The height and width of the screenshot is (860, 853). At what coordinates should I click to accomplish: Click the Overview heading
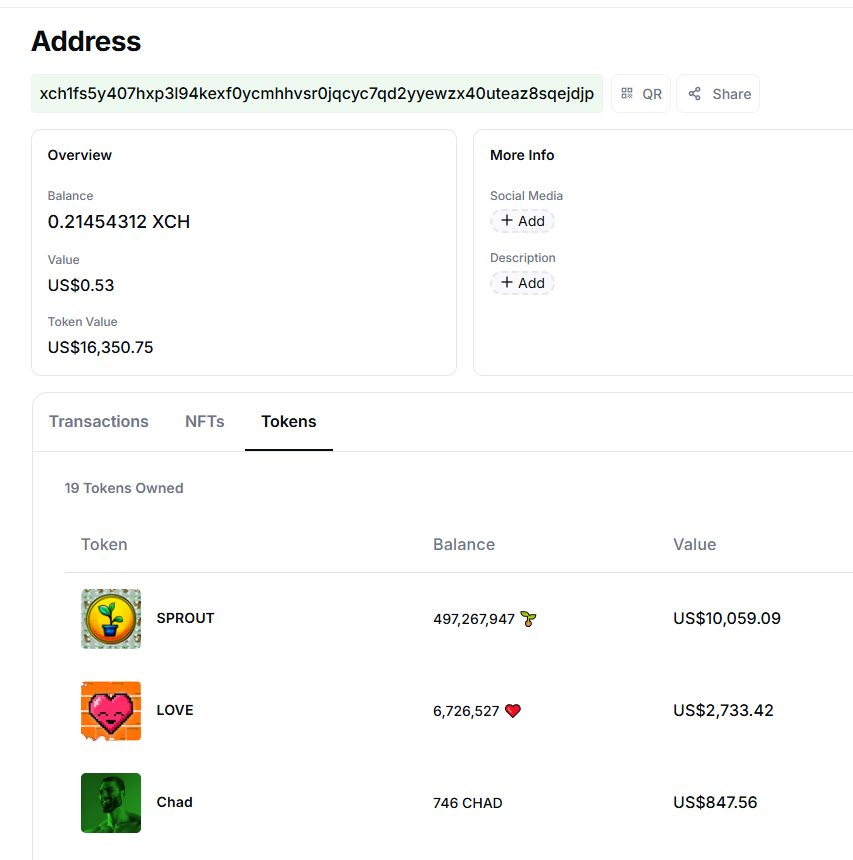click(80, 155)
